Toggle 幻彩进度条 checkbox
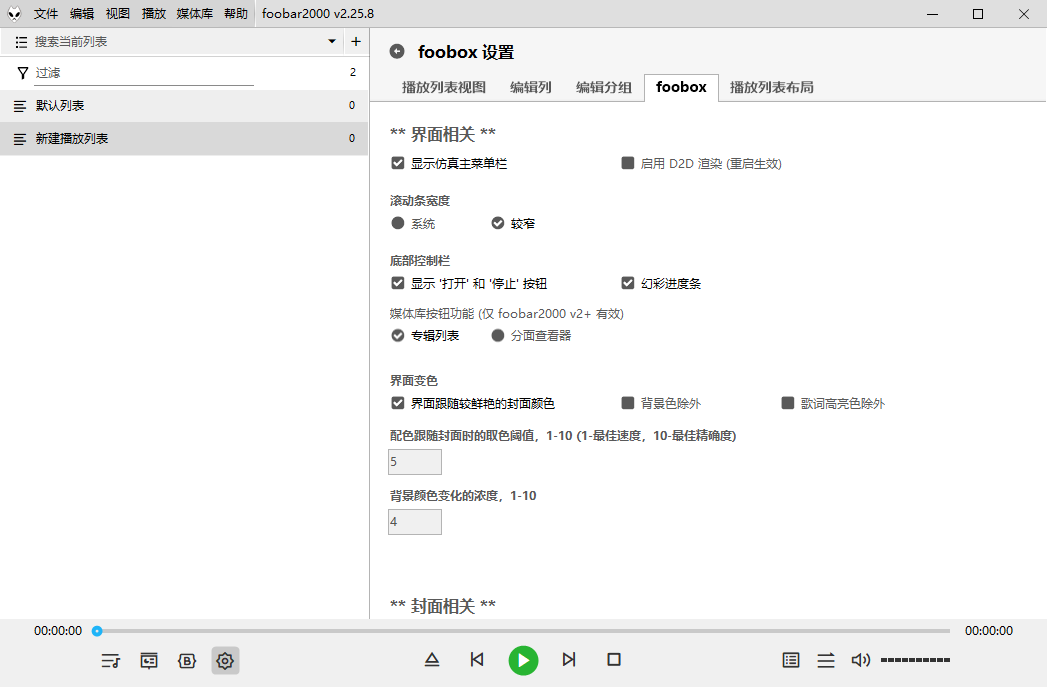The width and height of the screenshot is (1047, 687). click(628, 283)
